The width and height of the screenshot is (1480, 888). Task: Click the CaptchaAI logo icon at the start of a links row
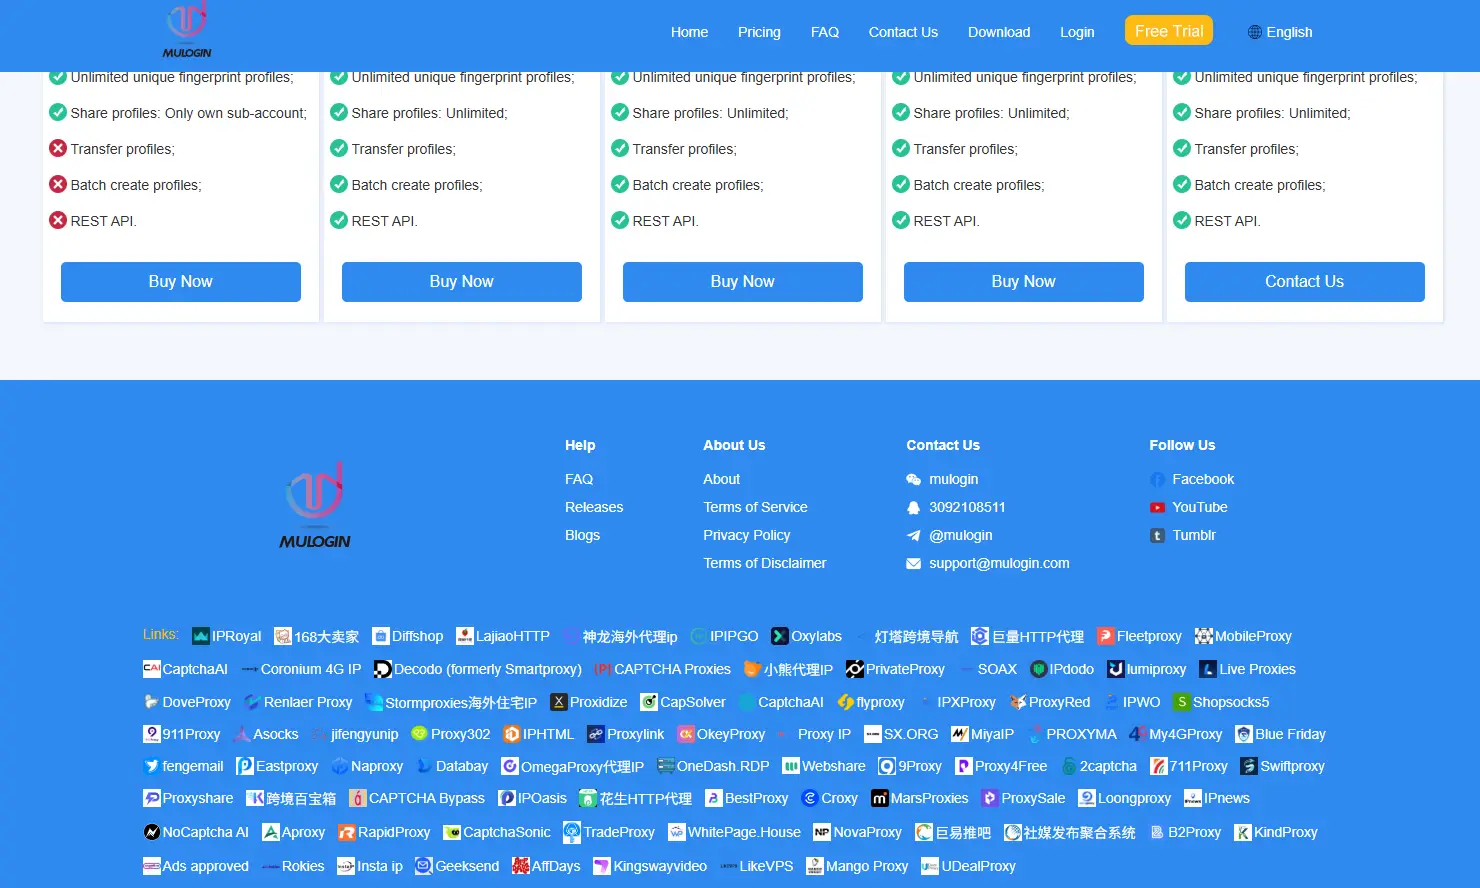(151, 669)
